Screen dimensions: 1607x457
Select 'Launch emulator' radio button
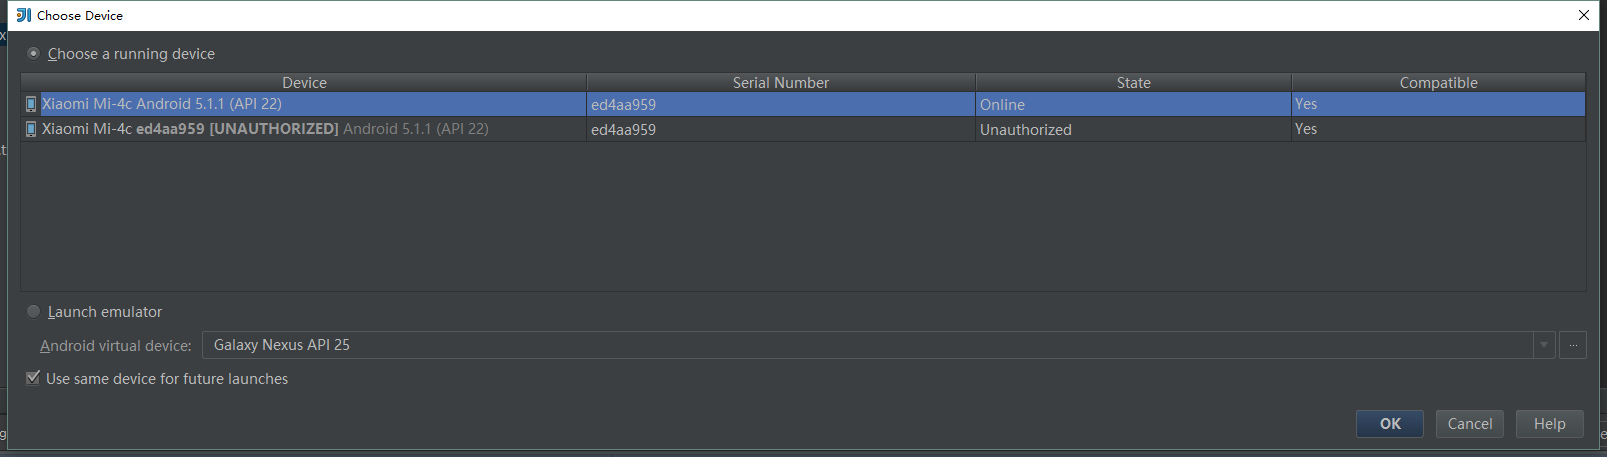point(34,312)
